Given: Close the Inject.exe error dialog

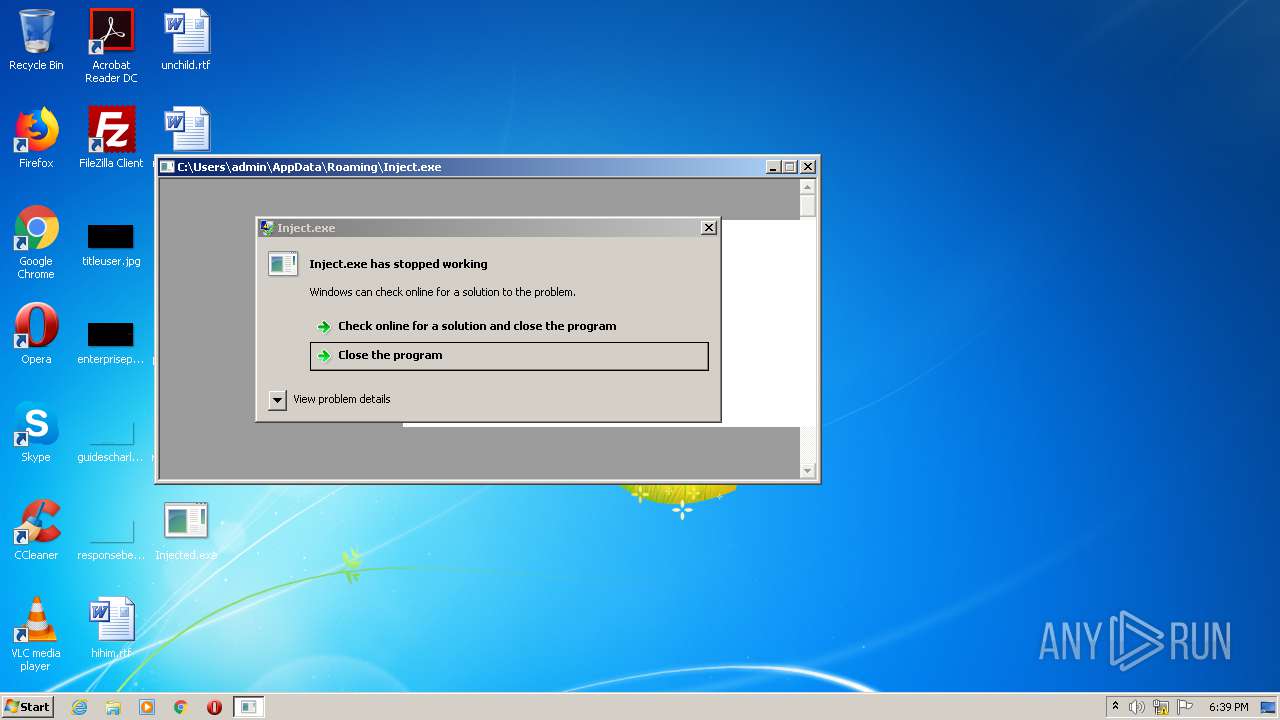Looking at the screenshot, I should 709,228.
